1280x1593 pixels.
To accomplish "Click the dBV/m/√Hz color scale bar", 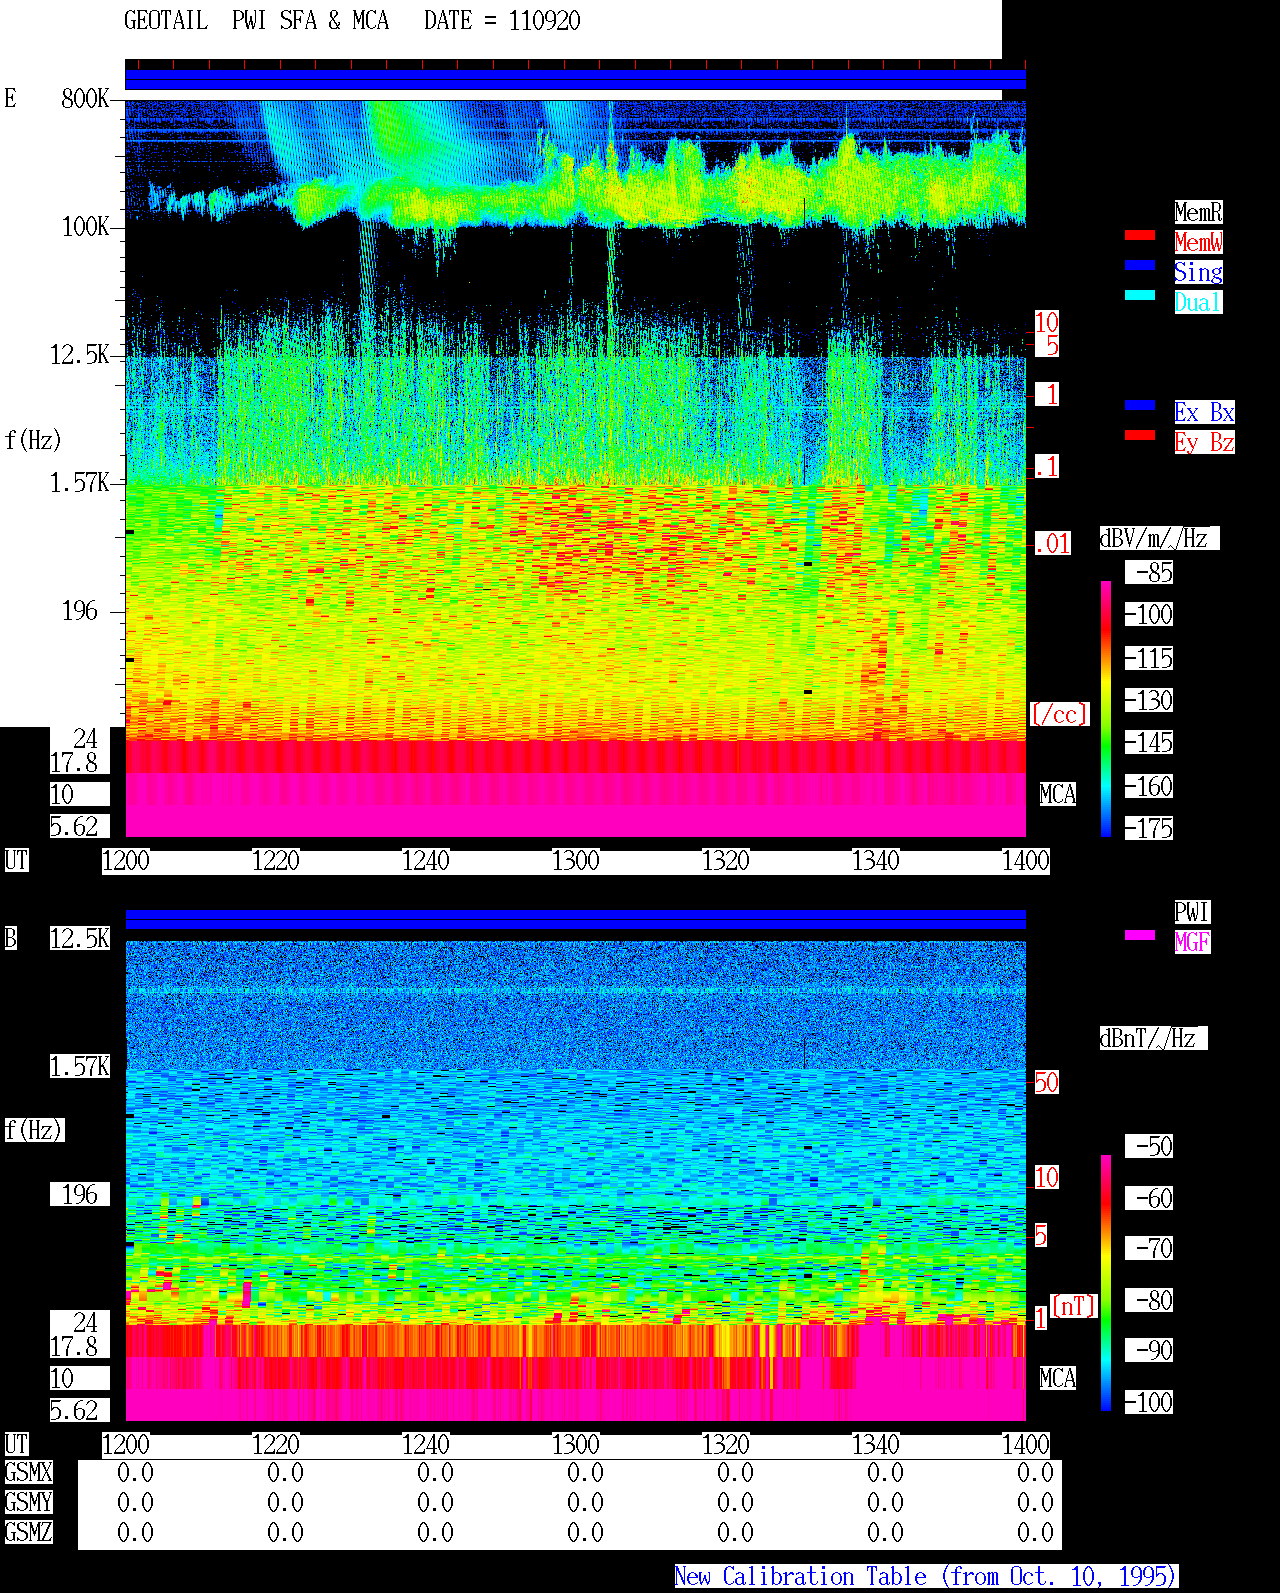I will point(1106,709).
